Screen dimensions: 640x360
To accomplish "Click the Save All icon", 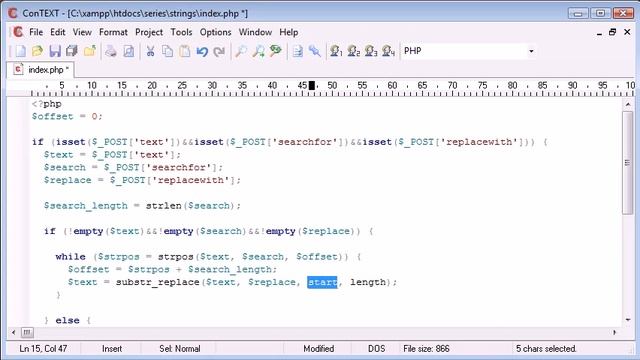I will pos(72,51).
